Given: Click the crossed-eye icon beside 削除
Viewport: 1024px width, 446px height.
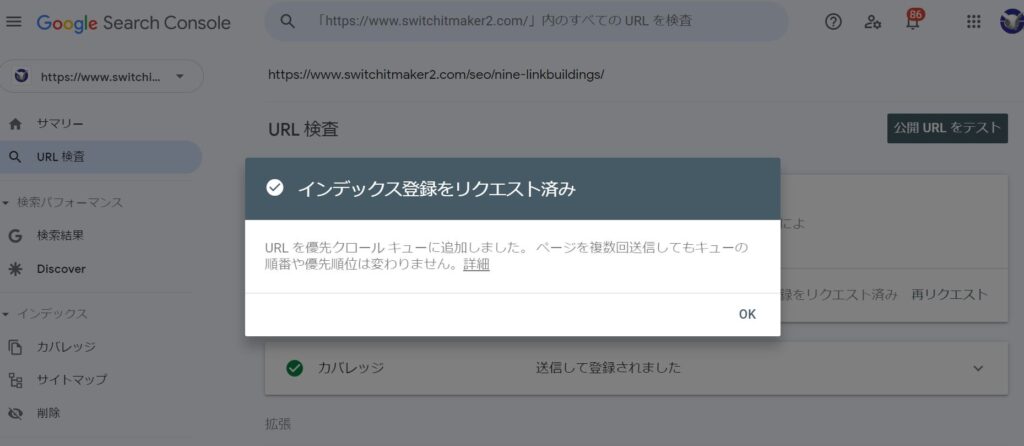Looking at the screenshot, I should coord(16,413).
